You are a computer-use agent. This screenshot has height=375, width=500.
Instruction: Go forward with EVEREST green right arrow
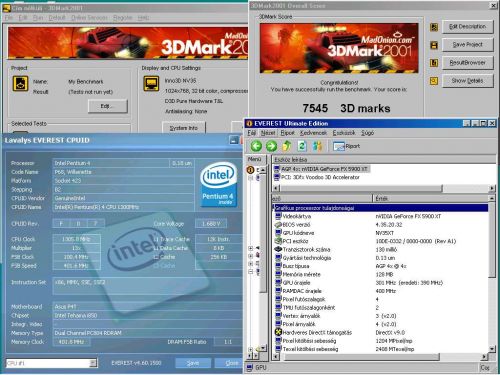pyautogui.click(x=271, y=146)
